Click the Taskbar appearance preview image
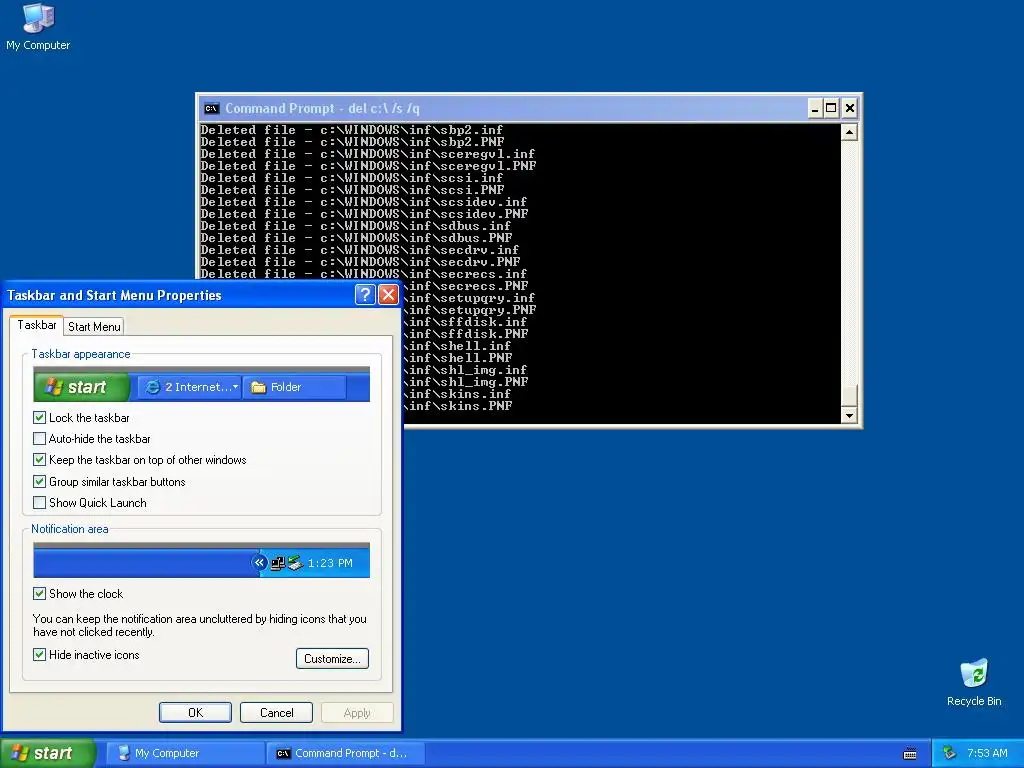This screenshot has width=1024, height=768. click(201, 384)
